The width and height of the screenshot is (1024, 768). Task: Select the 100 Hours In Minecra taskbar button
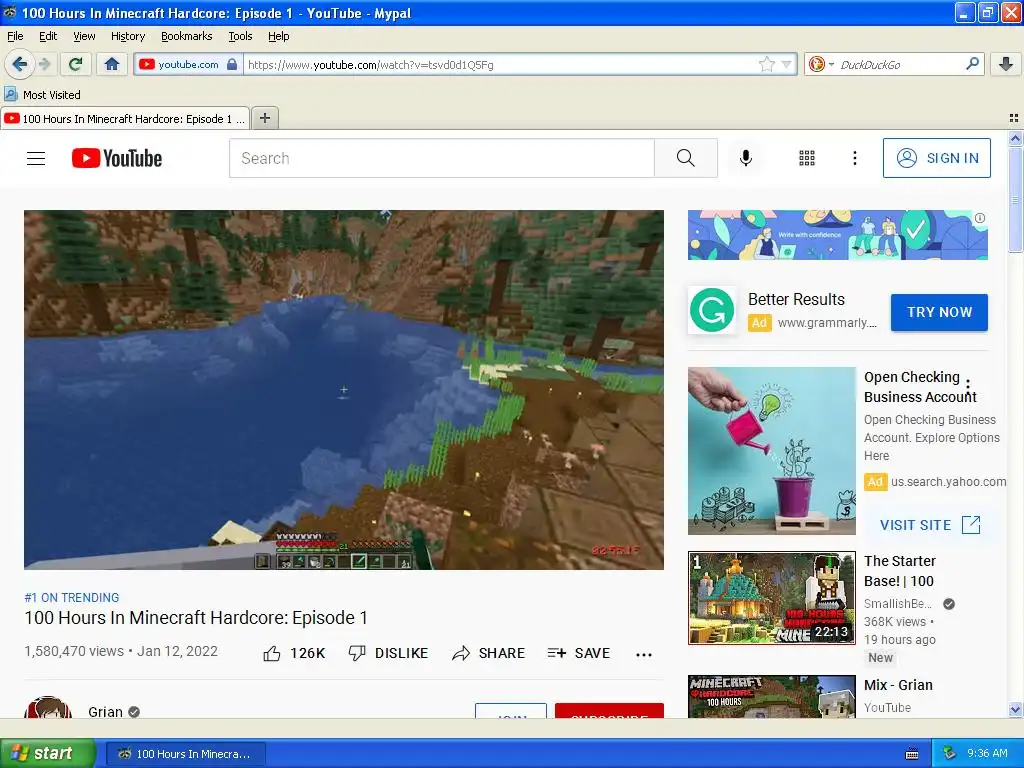pyautogui.click(x=185, y=754)
